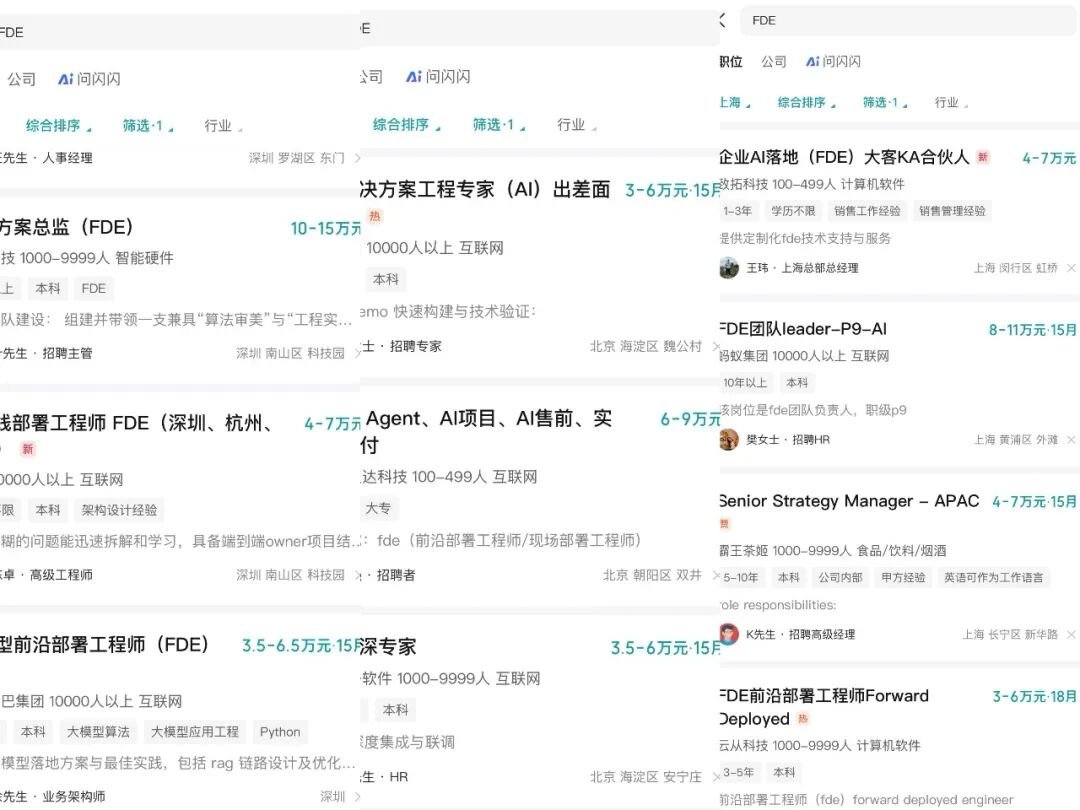Click the 学历不限 tag
The image size is (1080, 810).
(793, 211)
